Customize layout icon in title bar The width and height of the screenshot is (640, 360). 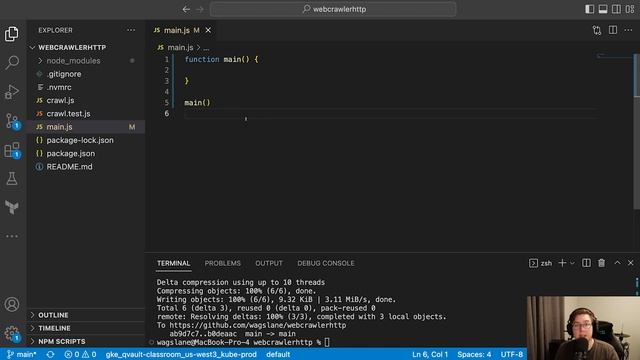[630, 9]
